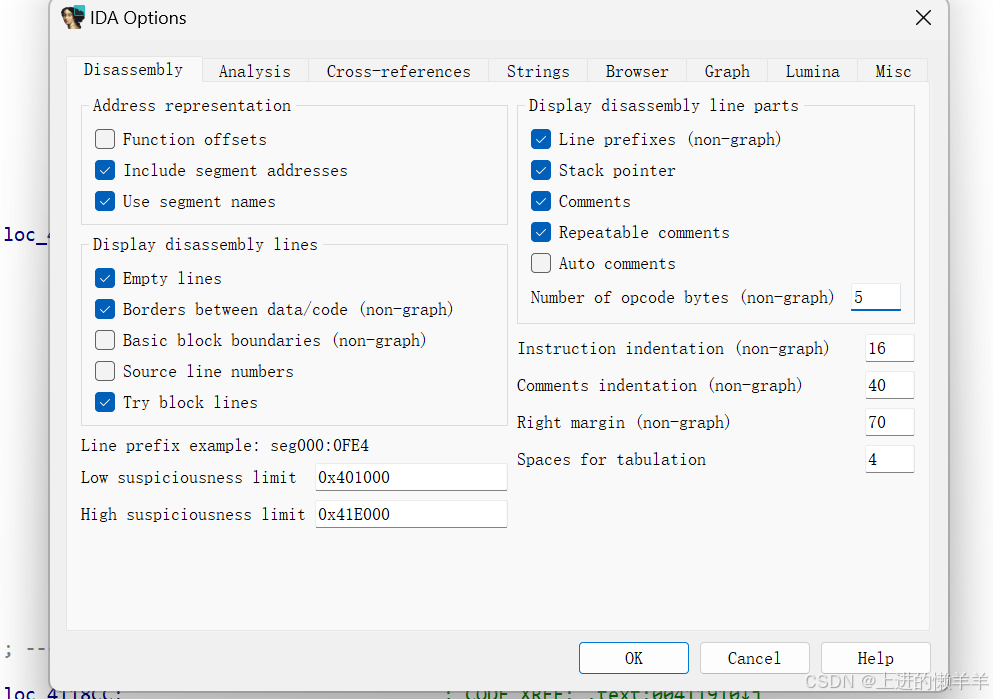Viewport: 993px width, 699px height.
Task: Uncheck the Comments checkbox
Action: tap(541, 201)
